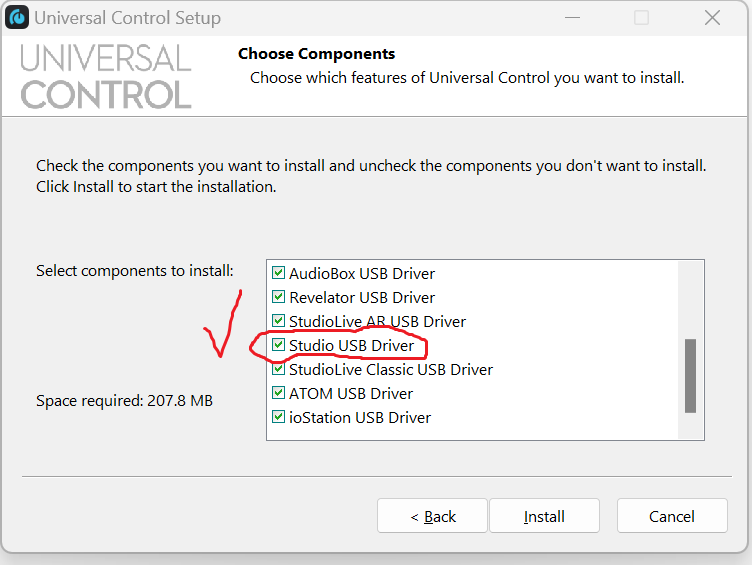Screen dimensions: 752x565
Task: Uncheck the ioStation USB Driver checkbox
Action: [279, 417]
